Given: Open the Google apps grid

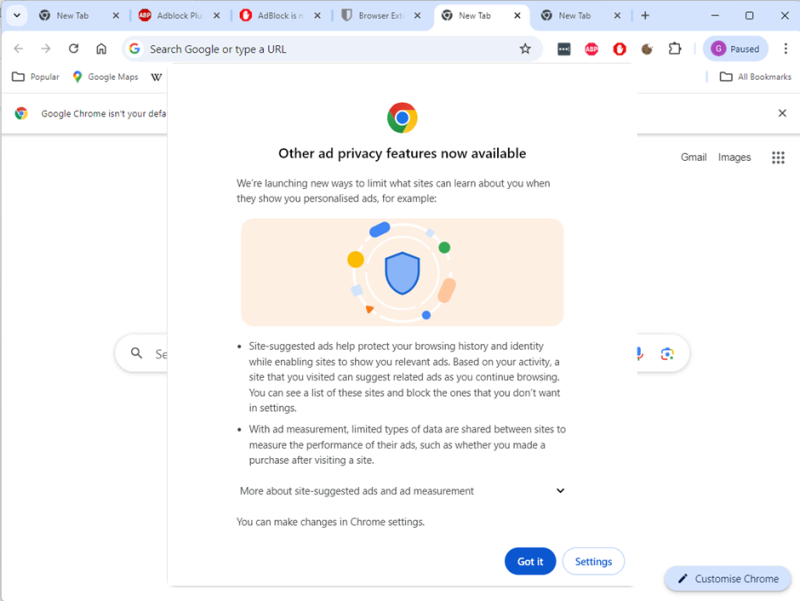Looking at the screenshot, I should coord(778,157).
